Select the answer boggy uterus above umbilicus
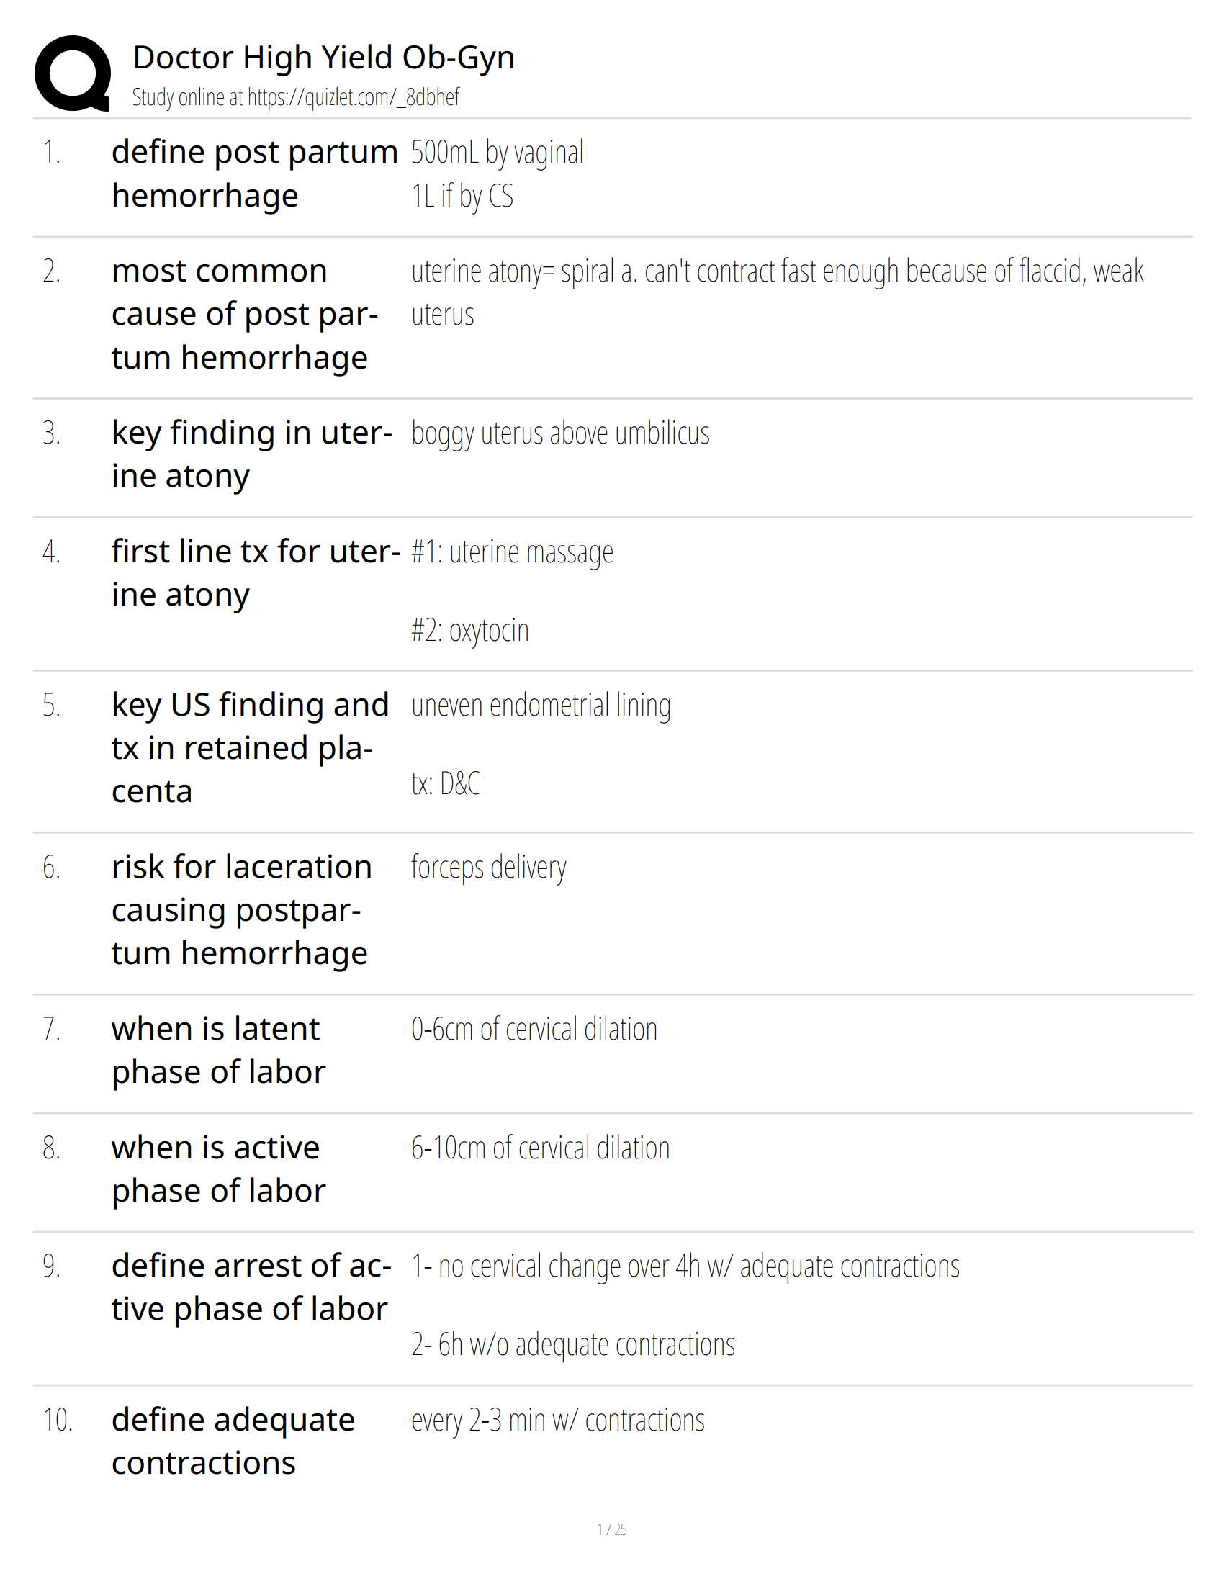Screen dimensions: 1224x1584 [x=560, y=434]
